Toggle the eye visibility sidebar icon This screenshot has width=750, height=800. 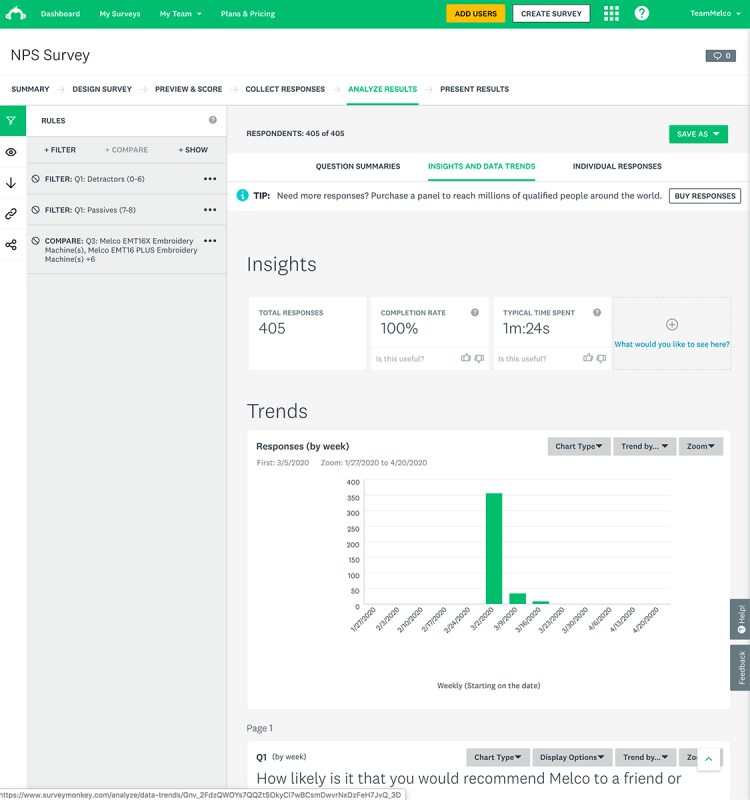click(x=11, y=152)
